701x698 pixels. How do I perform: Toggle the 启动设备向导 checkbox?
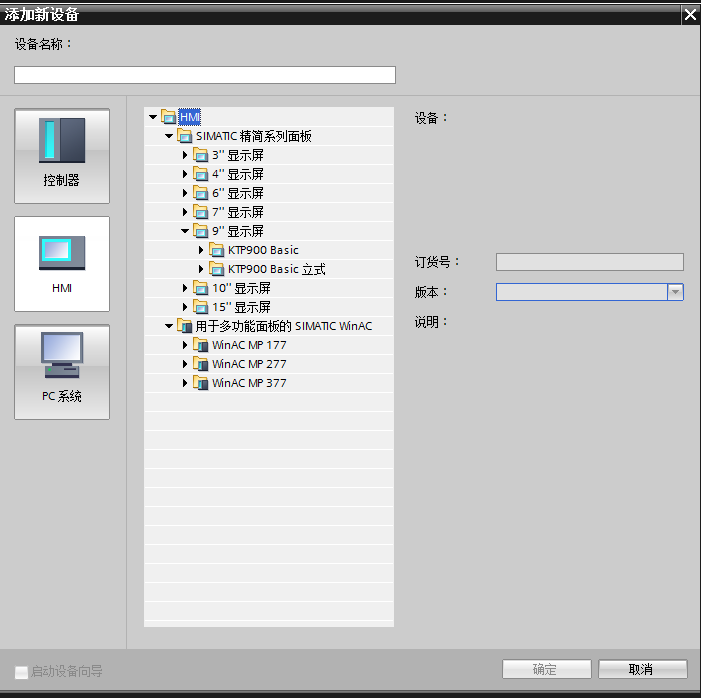pos(21,672)
